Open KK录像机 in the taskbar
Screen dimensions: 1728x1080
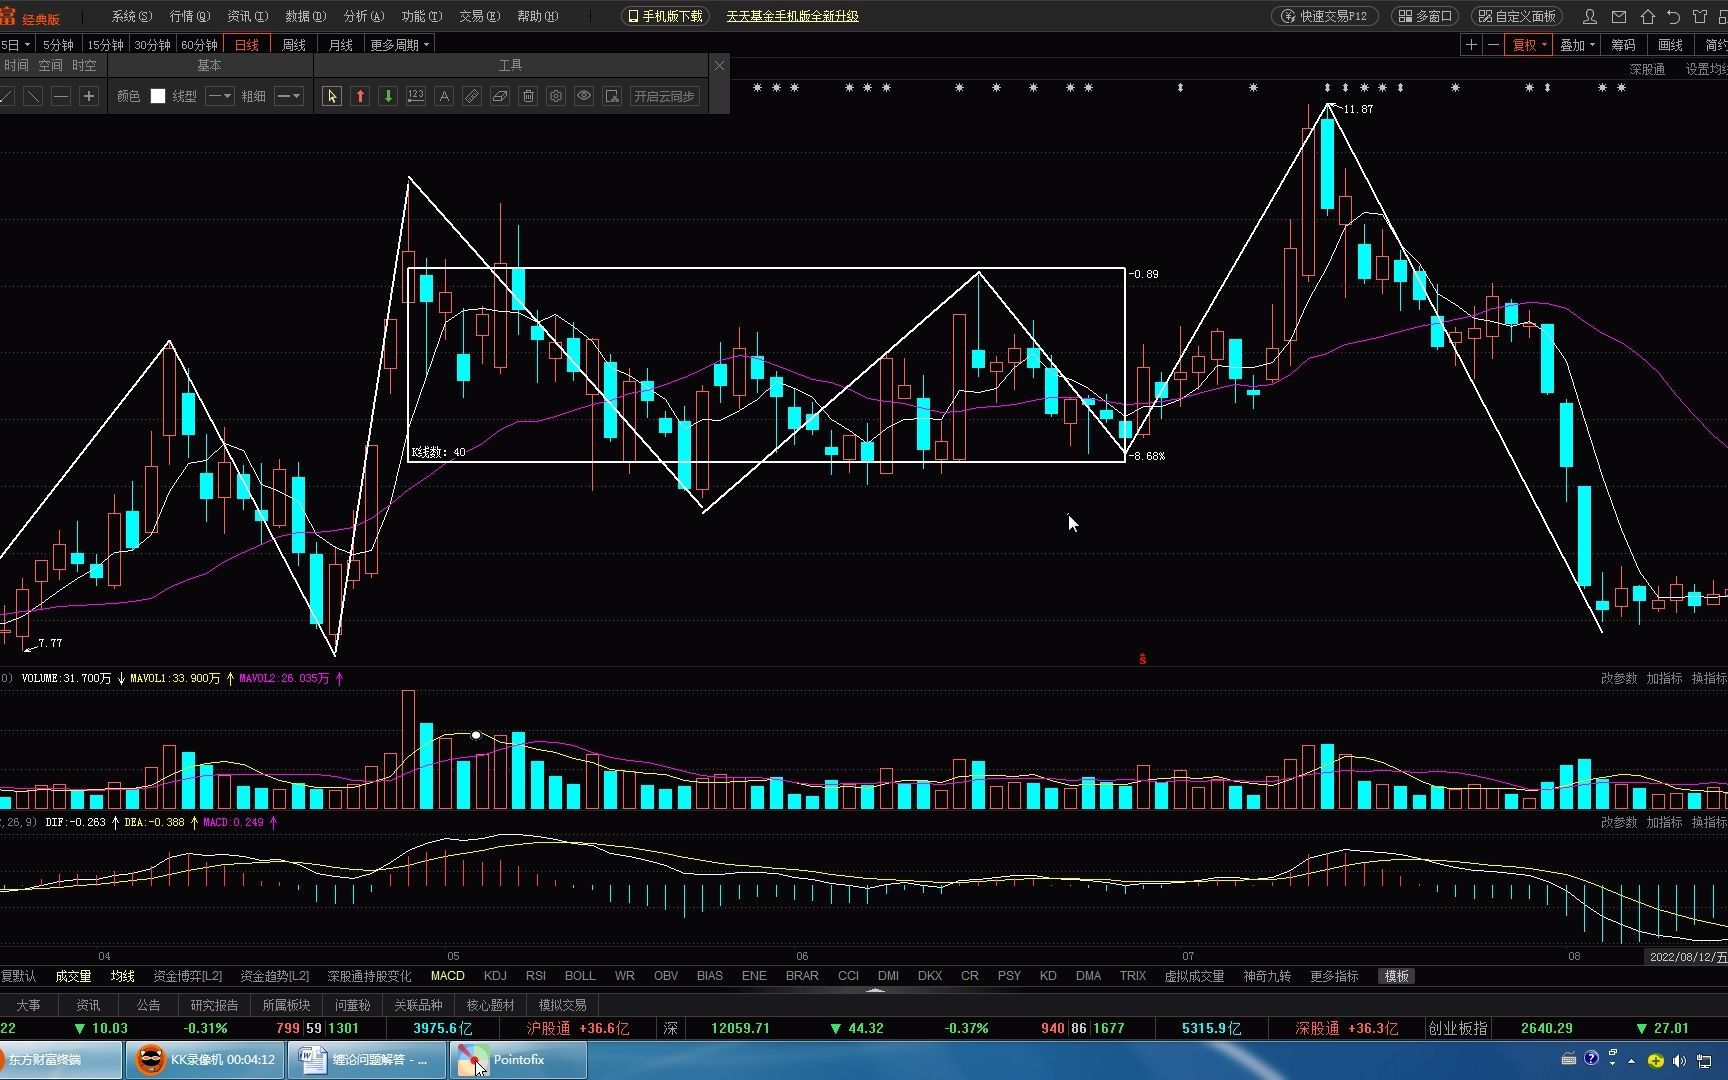[x=204, y=1060]
